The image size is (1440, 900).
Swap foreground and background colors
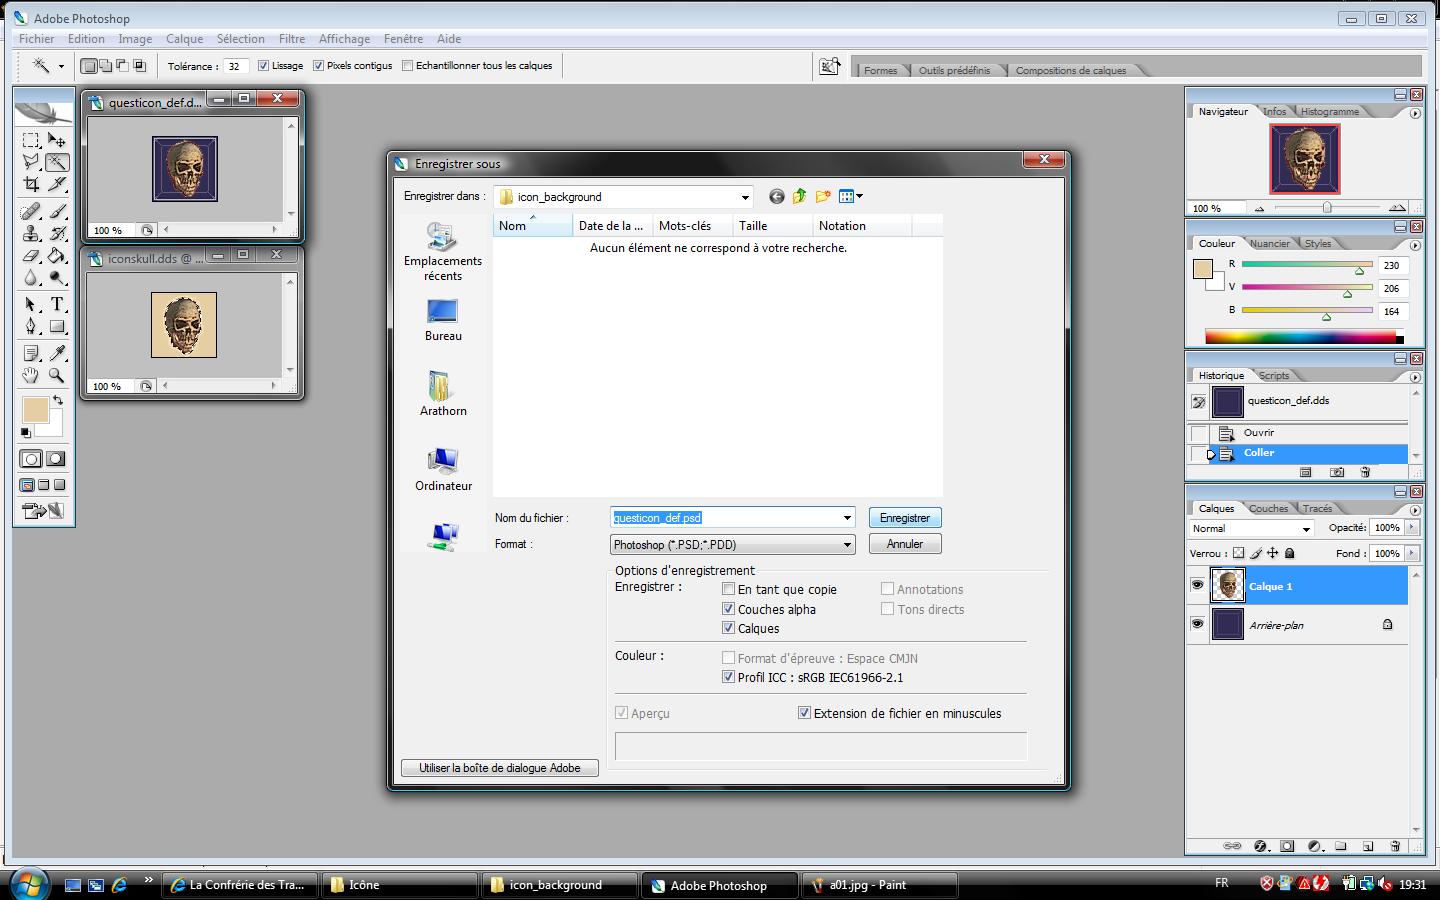[x=58, y=400]
